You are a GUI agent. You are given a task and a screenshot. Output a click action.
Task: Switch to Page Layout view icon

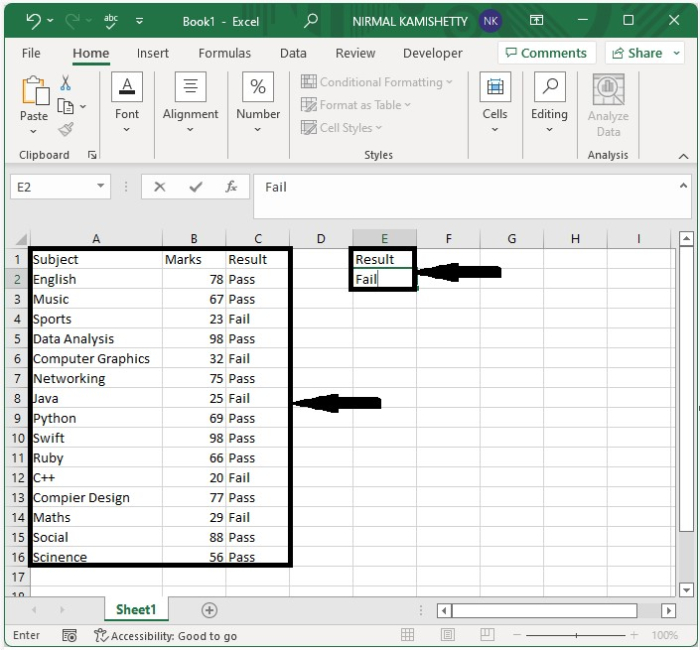click(x=447, y=634)
